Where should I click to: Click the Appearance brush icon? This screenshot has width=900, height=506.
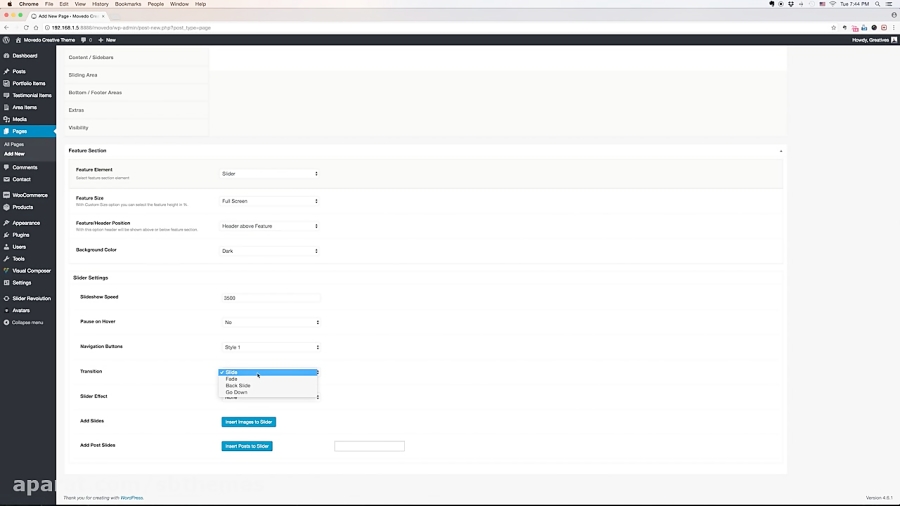tap(6, 223)
